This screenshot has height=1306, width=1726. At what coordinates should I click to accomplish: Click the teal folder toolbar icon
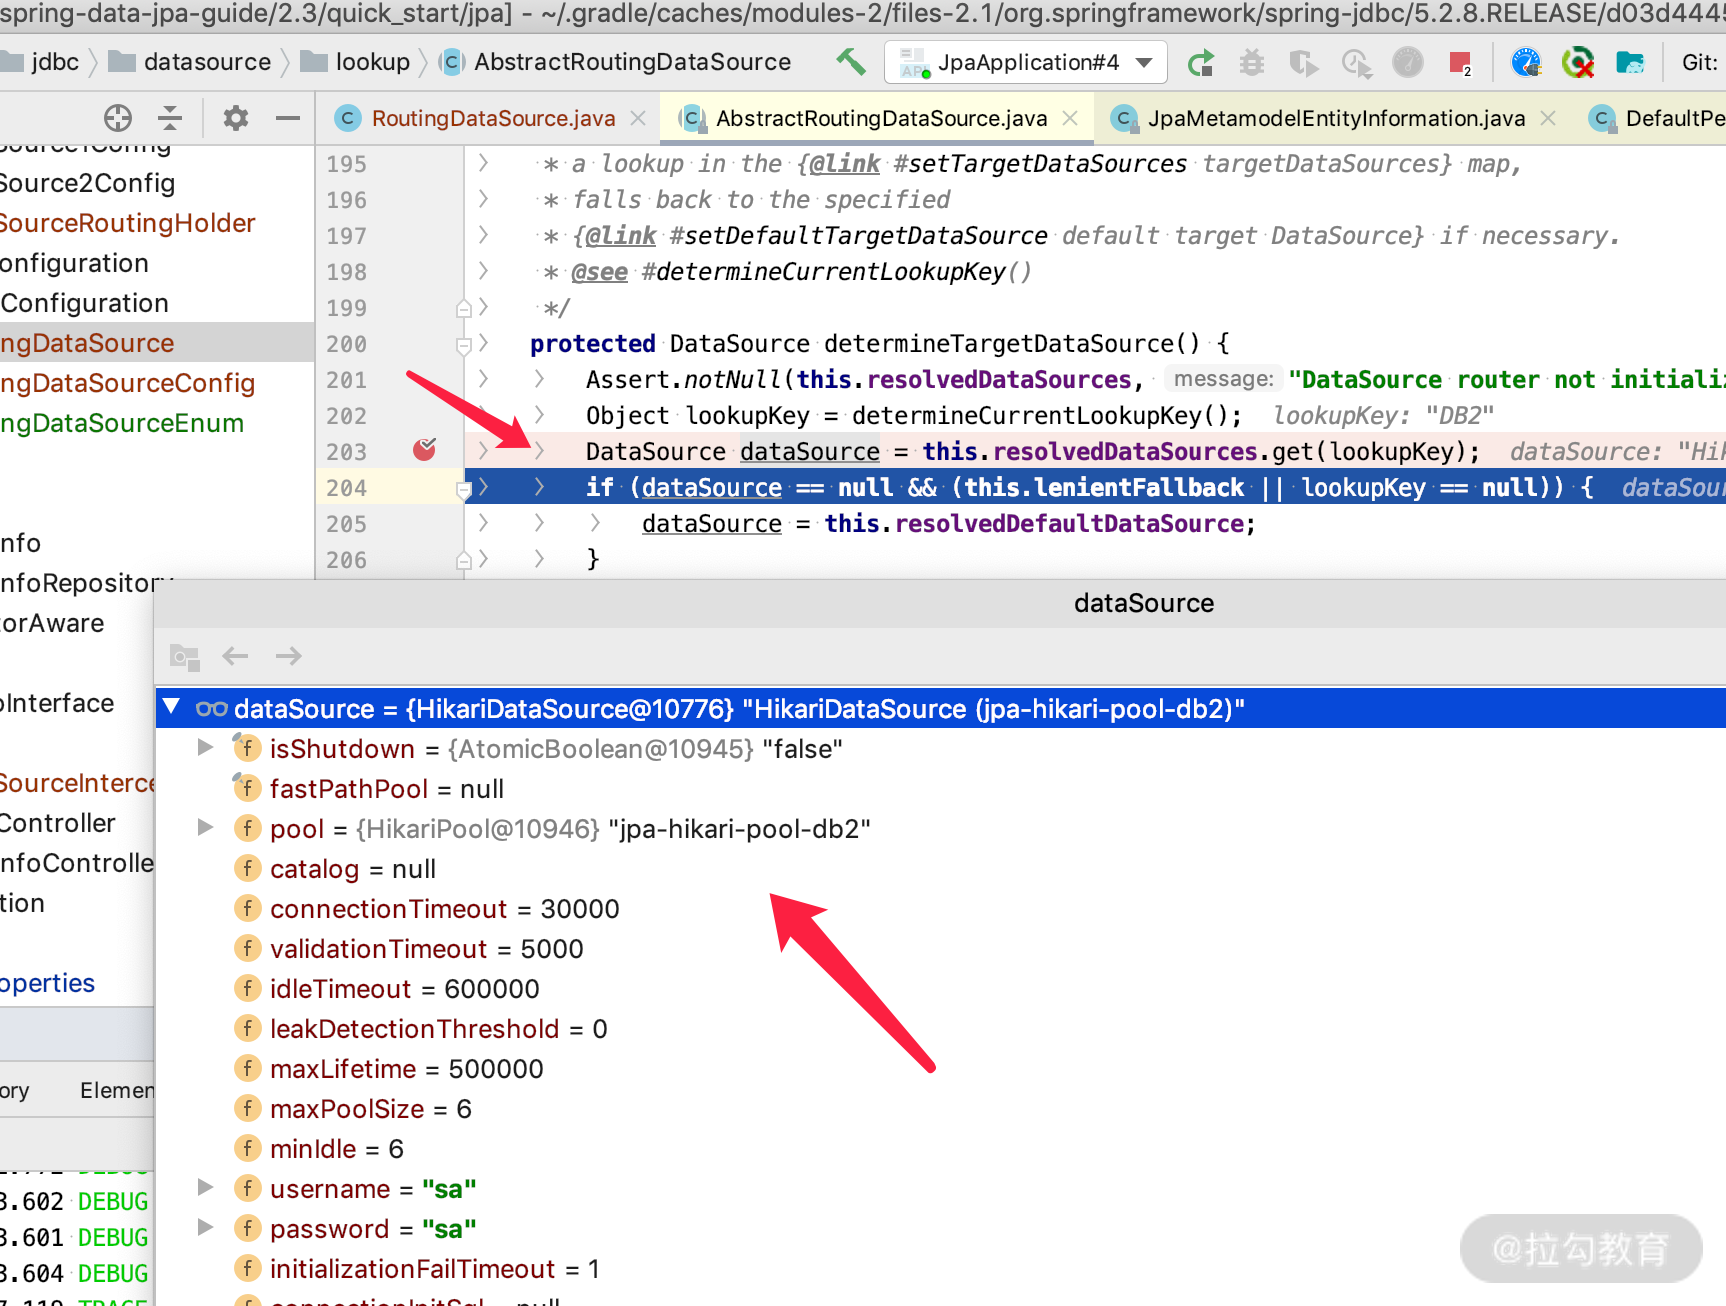1630,63
